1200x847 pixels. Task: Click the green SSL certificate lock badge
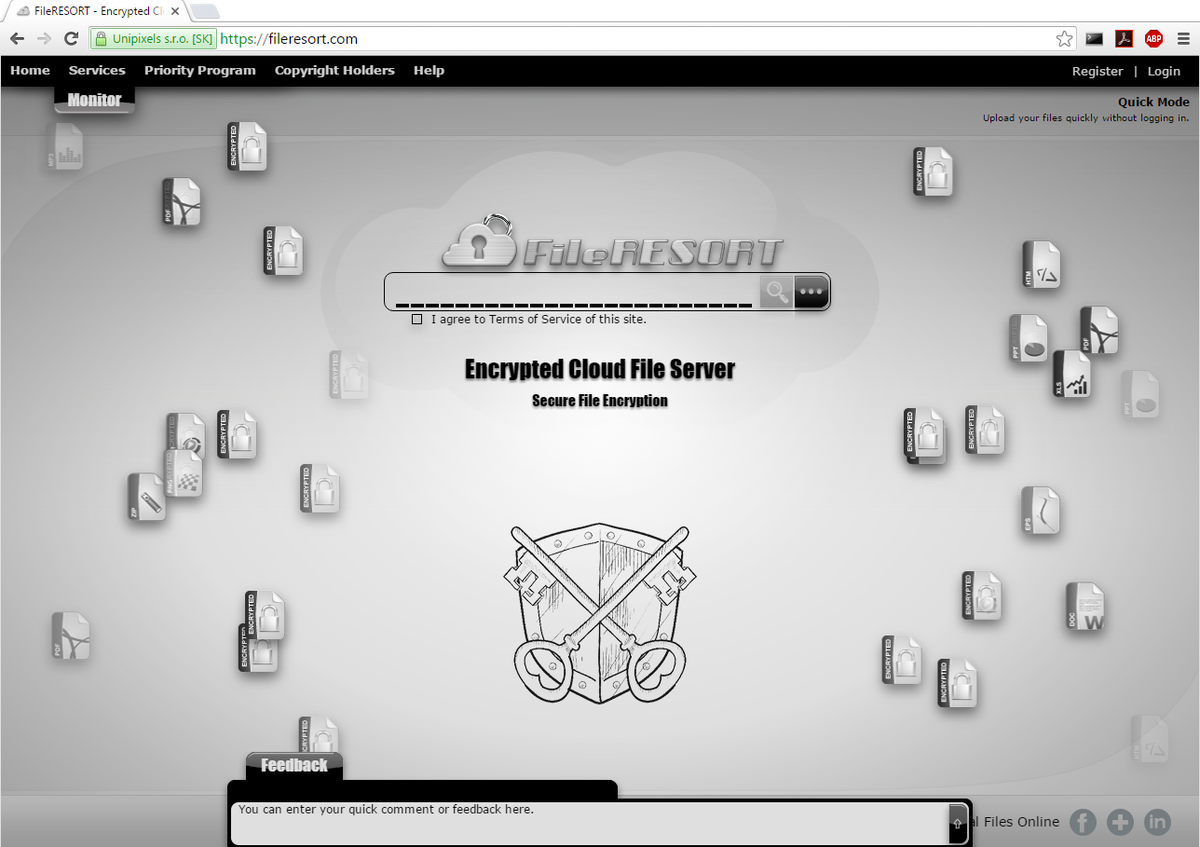(153, 39)
